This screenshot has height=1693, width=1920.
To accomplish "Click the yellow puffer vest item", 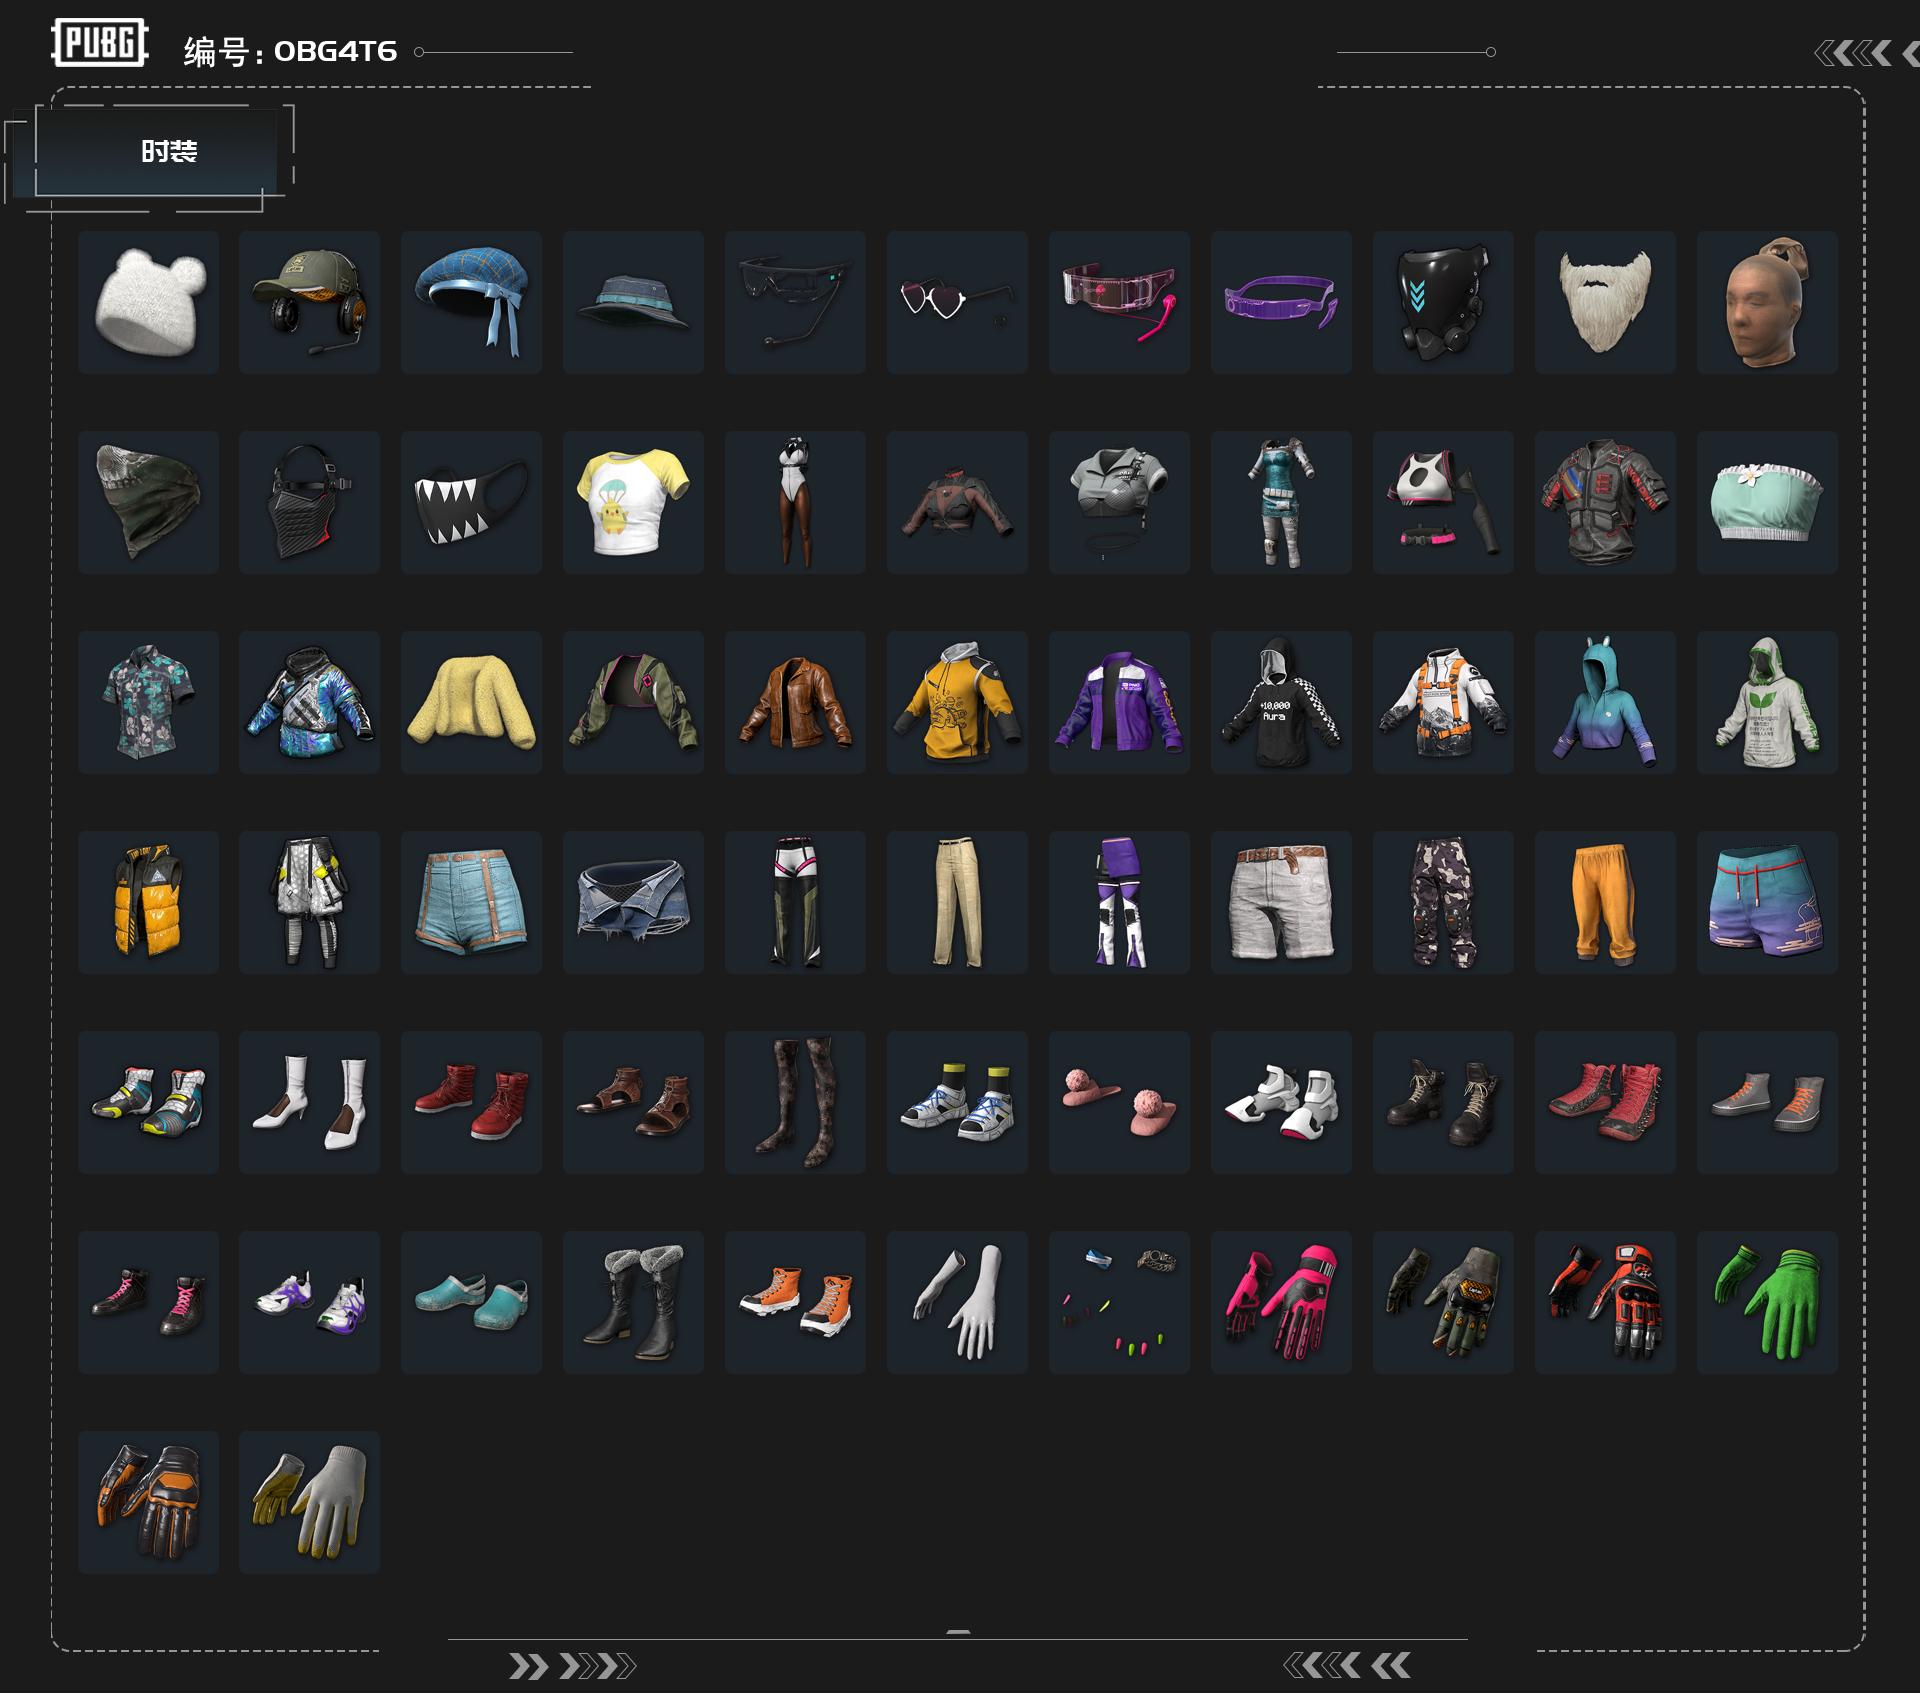I will coord(148,902).
